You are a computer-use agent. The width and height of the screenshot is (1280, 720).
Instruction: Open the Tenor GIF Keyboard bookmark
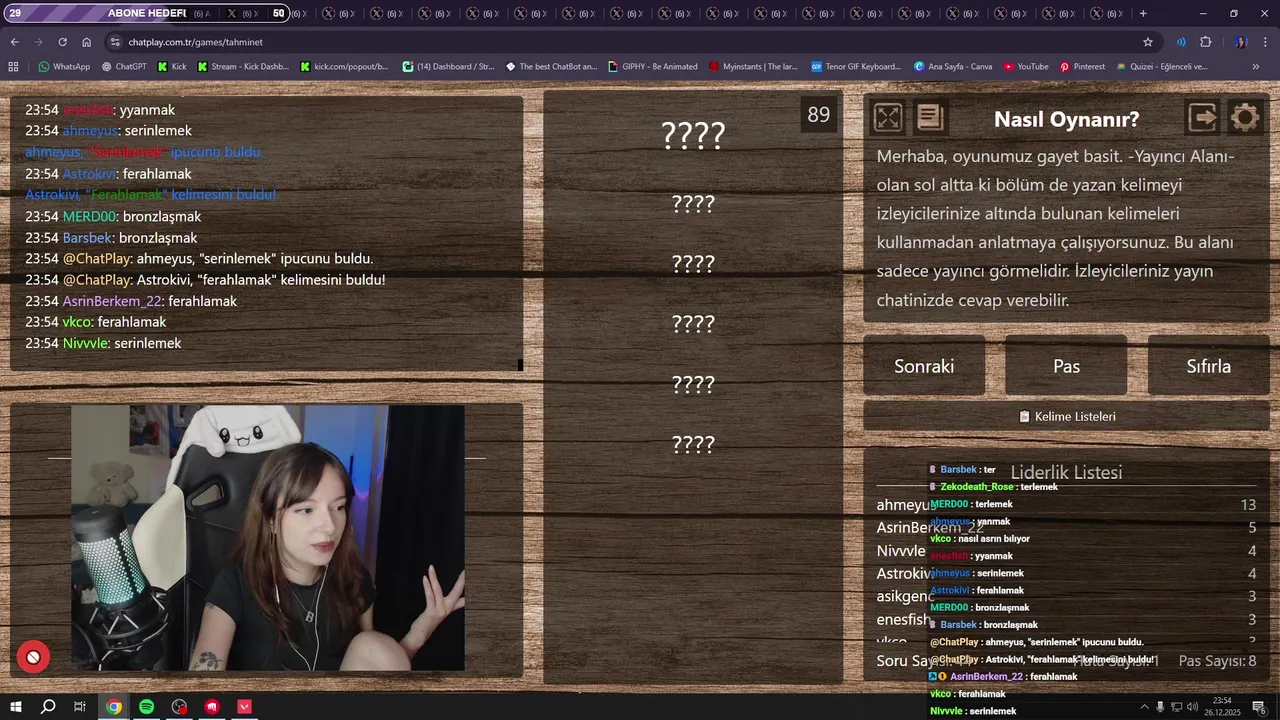click(856, 67)
